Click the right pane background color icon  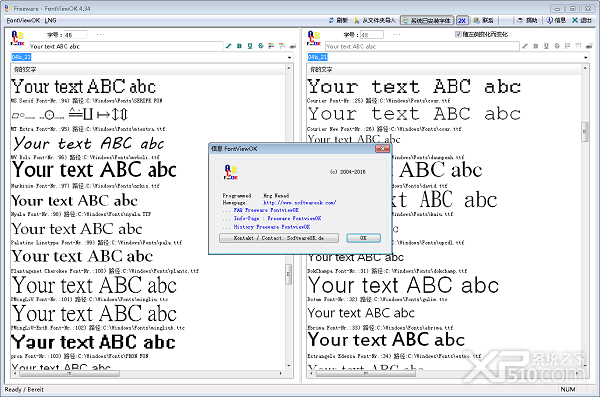click(x=579, y=46)
